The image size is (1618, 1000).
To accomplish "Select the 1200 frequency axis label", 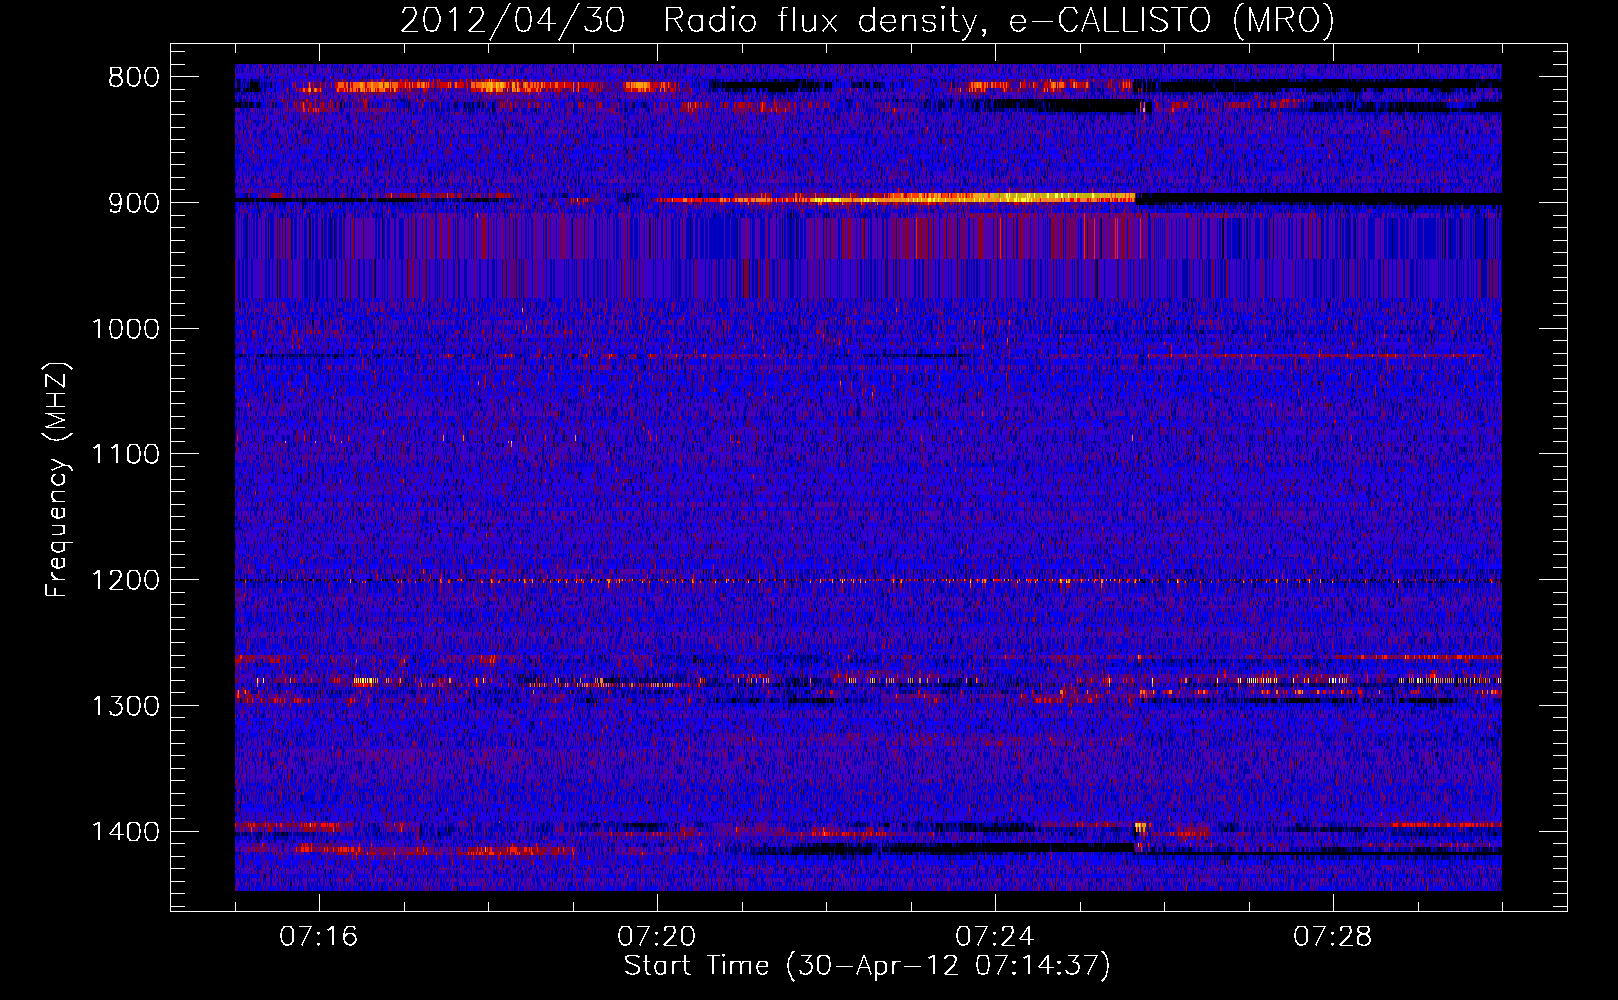I will [x=125, y=581].
